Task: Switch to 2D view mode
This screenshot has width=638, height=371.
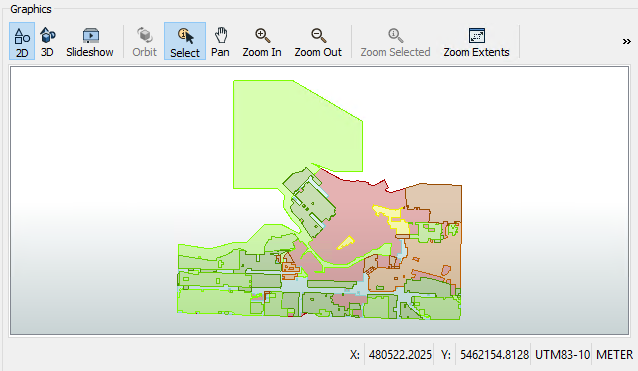Action: 22,41
